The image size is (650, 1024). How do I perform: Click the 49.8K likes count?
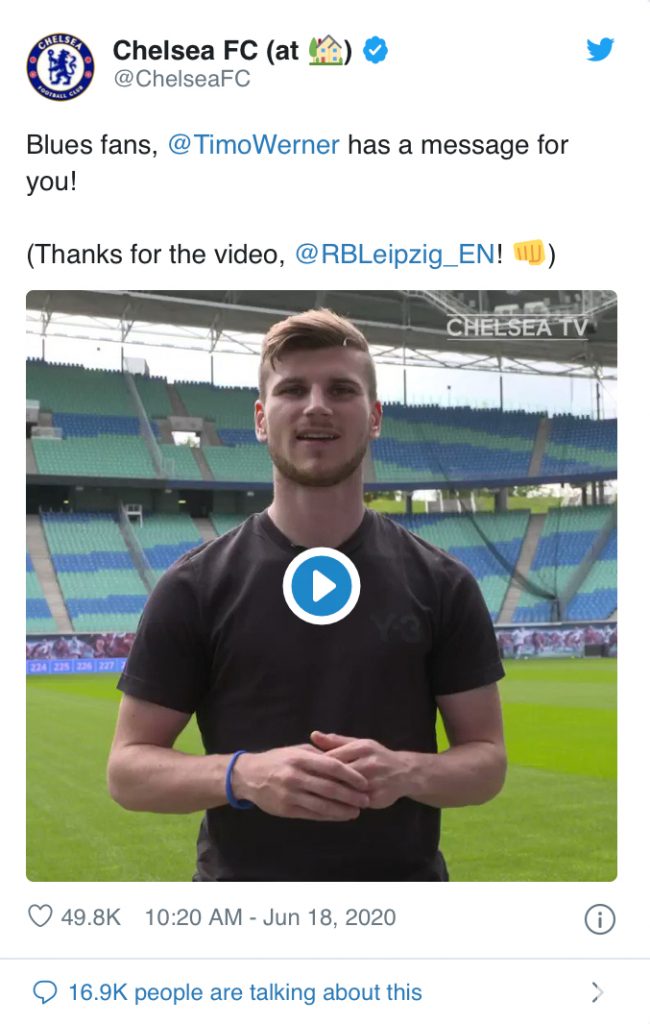click(91, 917)
